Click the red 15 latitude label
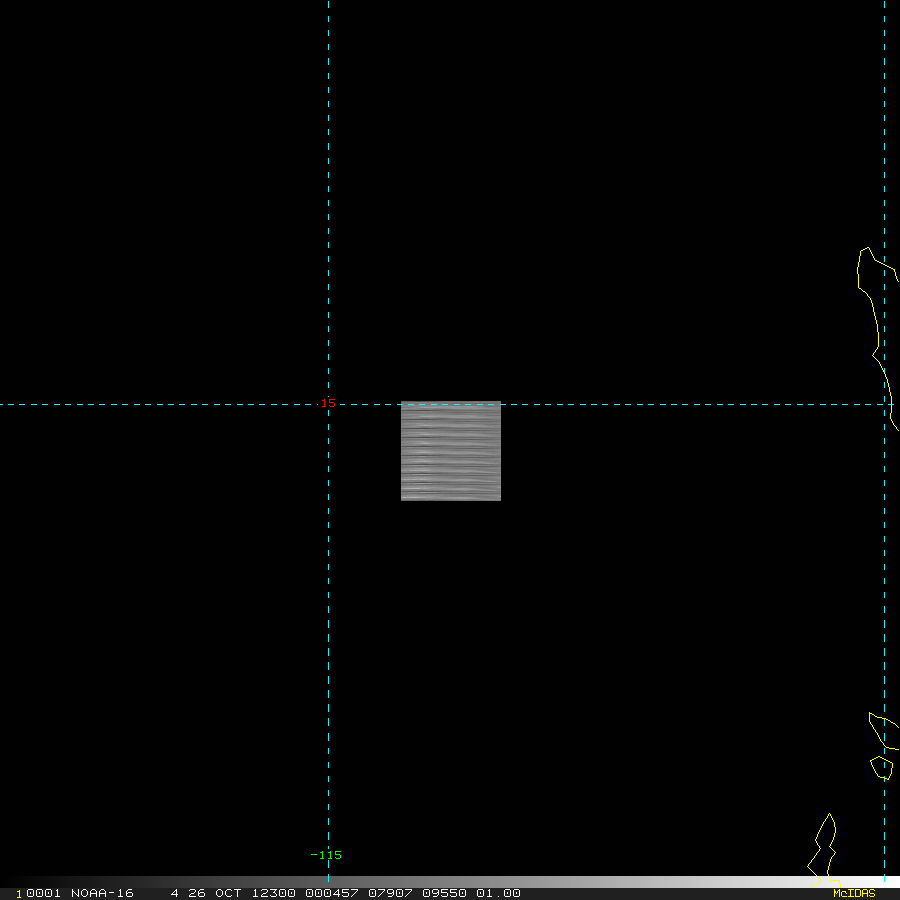Viewport: 900px width, 900px height. [x=328, y=404]
